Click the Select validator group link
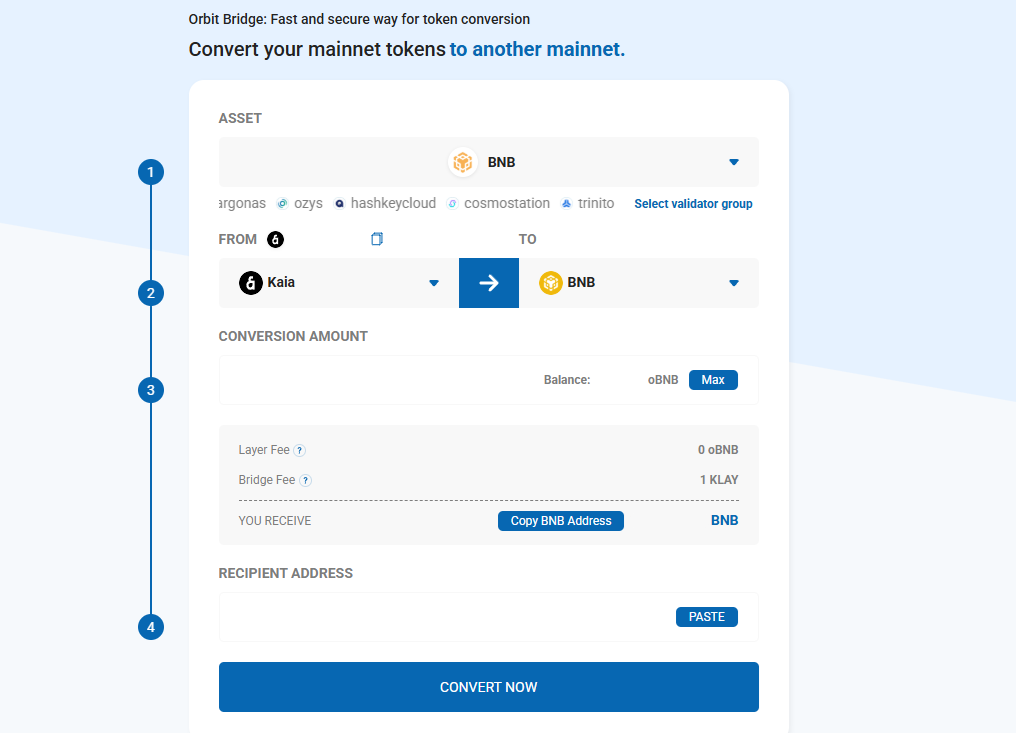The height and width of the screenshot is (733, 1016). coord(693,204)
